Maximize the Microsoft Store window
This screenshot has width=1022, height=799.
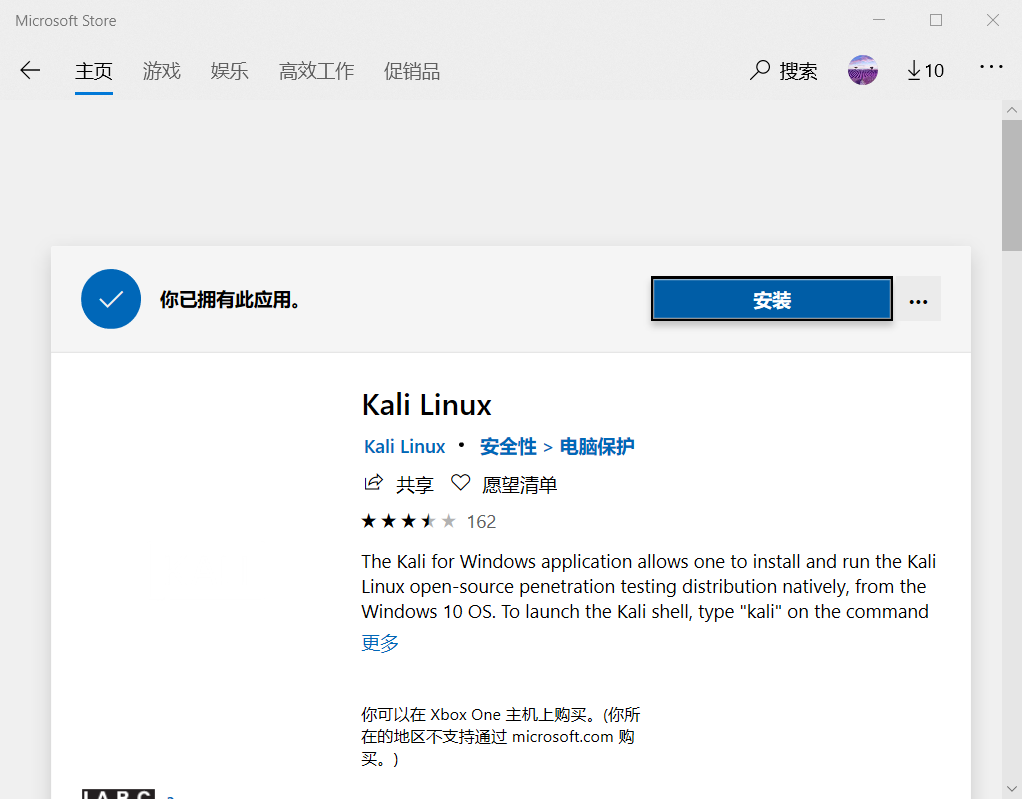pyautogui.click(x=936, y=20)
